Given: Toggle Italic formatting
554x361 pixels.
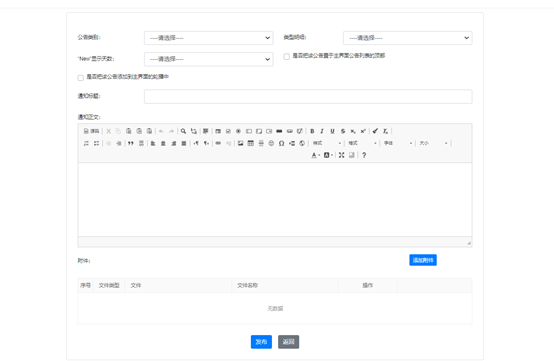Looking at the screenshot, I should coord(322,131).
